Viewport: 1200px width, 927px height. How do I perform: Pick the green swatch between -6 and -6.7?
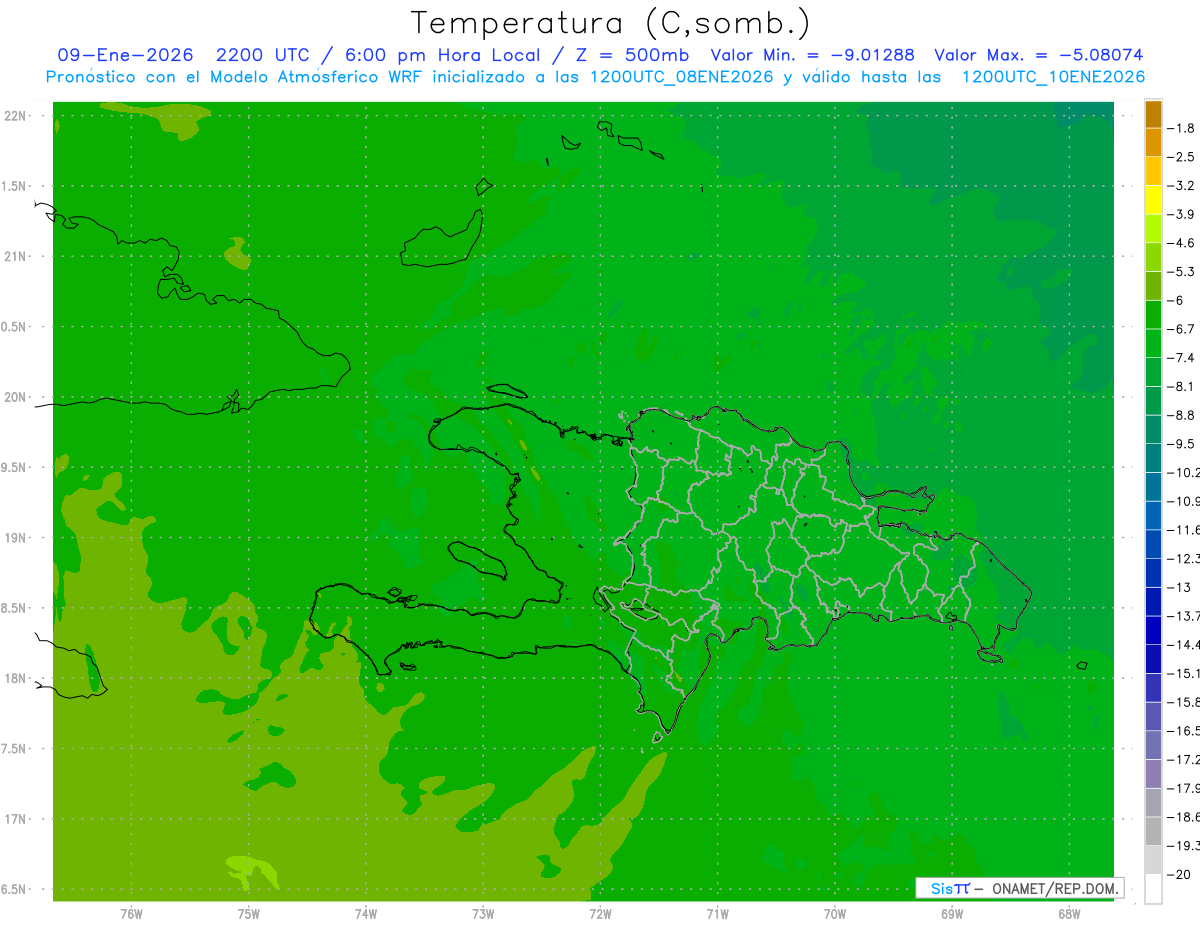click(x=1153, y=315)
